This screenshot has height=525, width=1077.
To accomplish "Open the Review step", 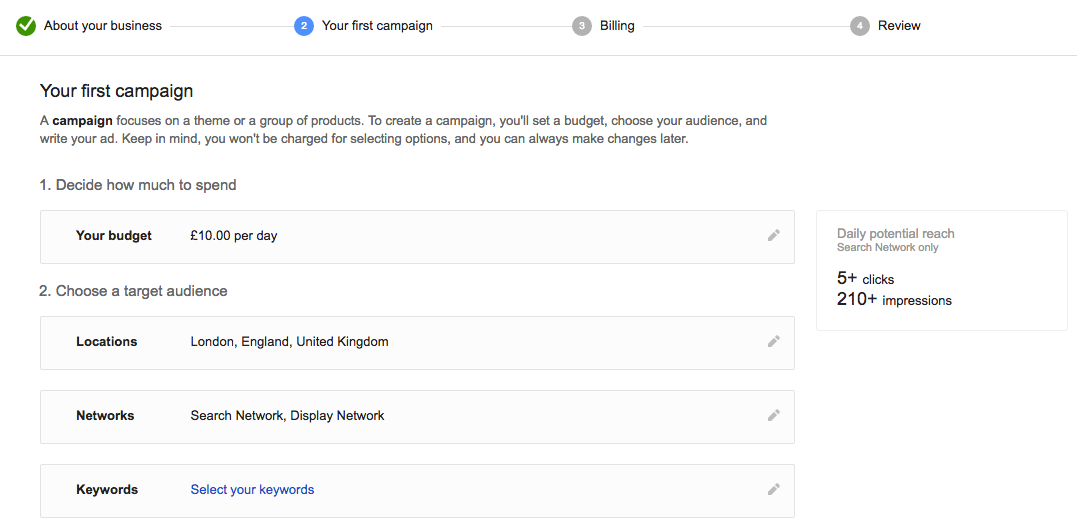I will coord(899,26).
